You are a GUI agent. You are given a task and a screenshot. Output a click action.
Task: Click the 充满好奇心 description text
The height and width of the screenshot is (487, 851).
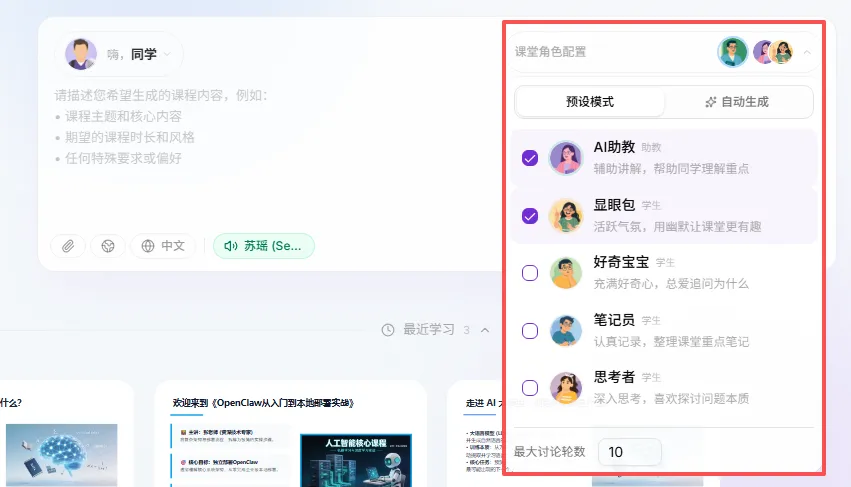coord(671,284)
